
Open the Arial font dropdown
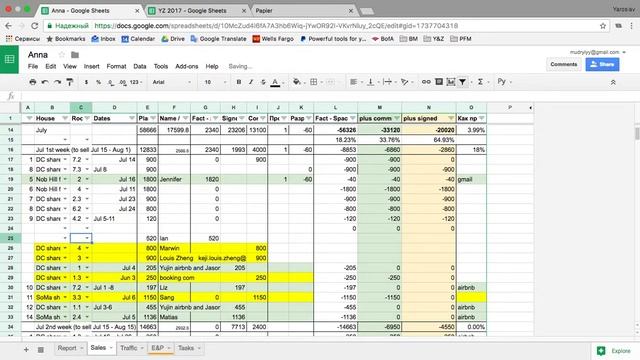171,82
